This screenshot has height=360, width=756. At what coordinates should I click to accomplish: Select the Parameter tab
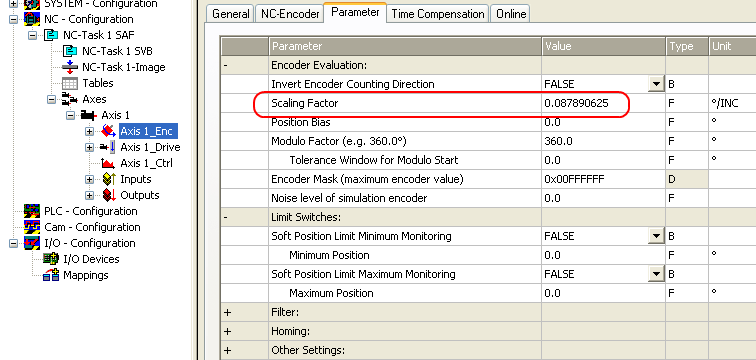(x=355, y=12)
